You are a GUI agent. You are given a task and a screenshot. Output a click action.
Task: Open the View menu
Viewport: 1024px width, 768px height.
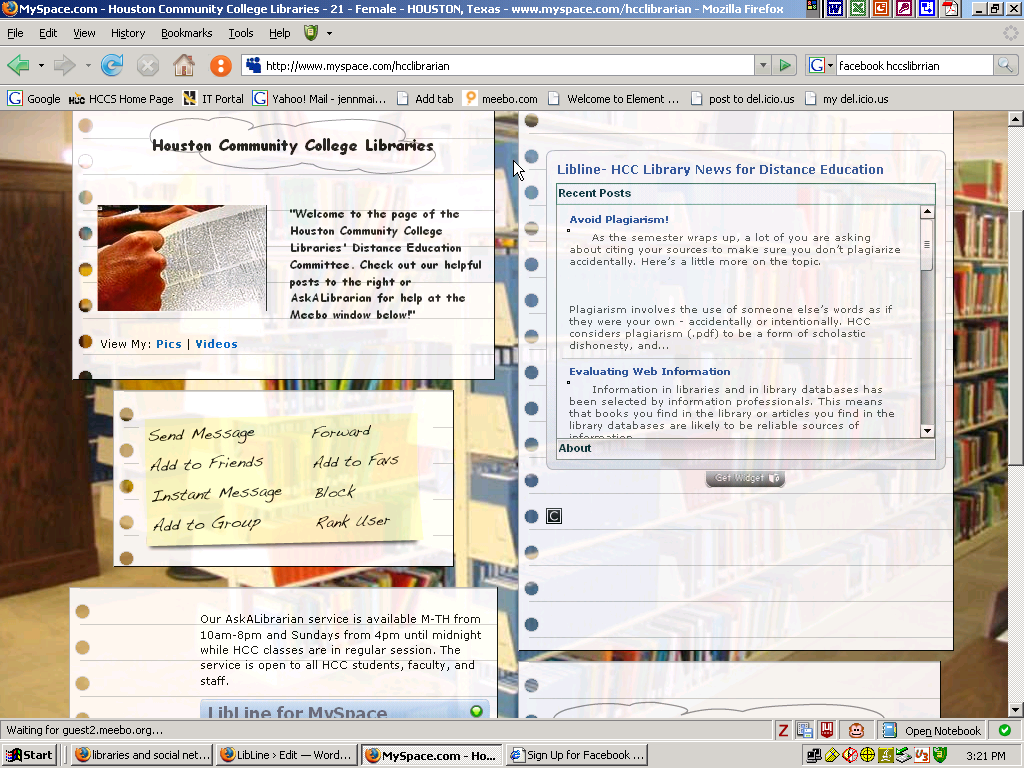pos(84,33)
